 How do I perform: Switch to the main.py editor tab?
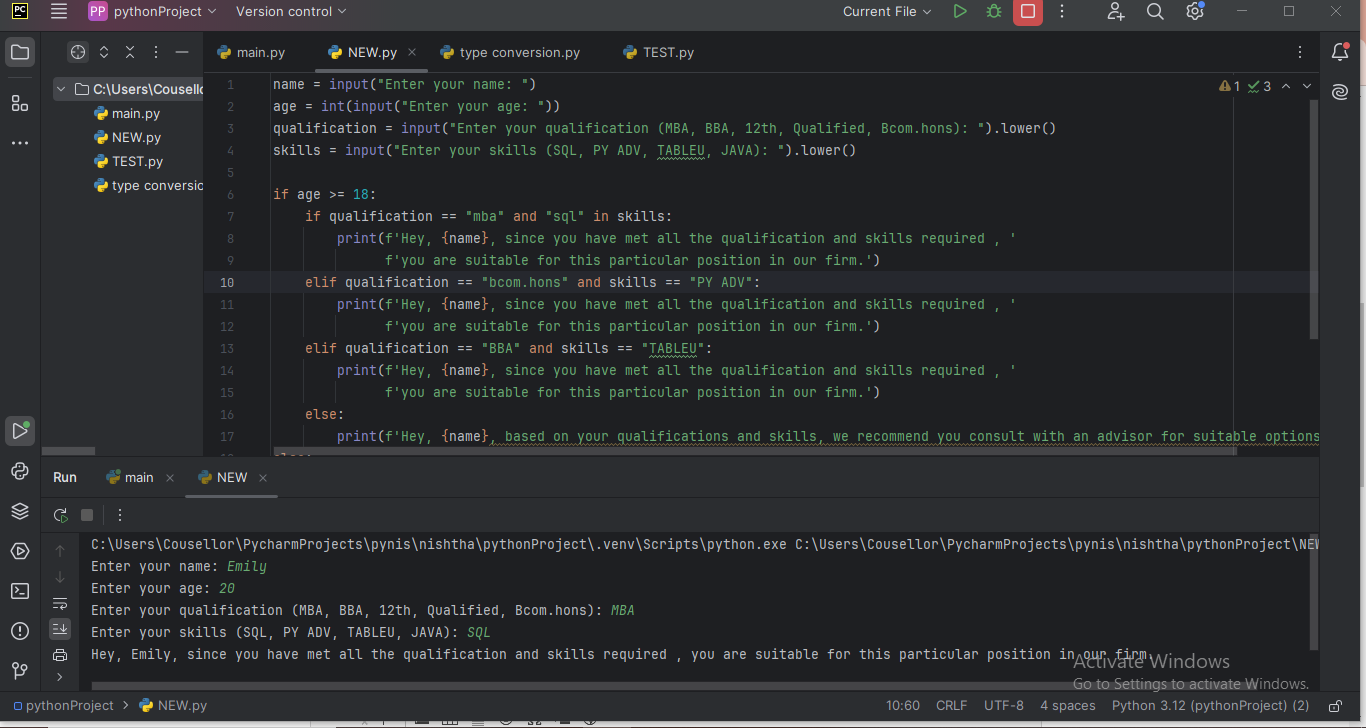pos(251,52)
